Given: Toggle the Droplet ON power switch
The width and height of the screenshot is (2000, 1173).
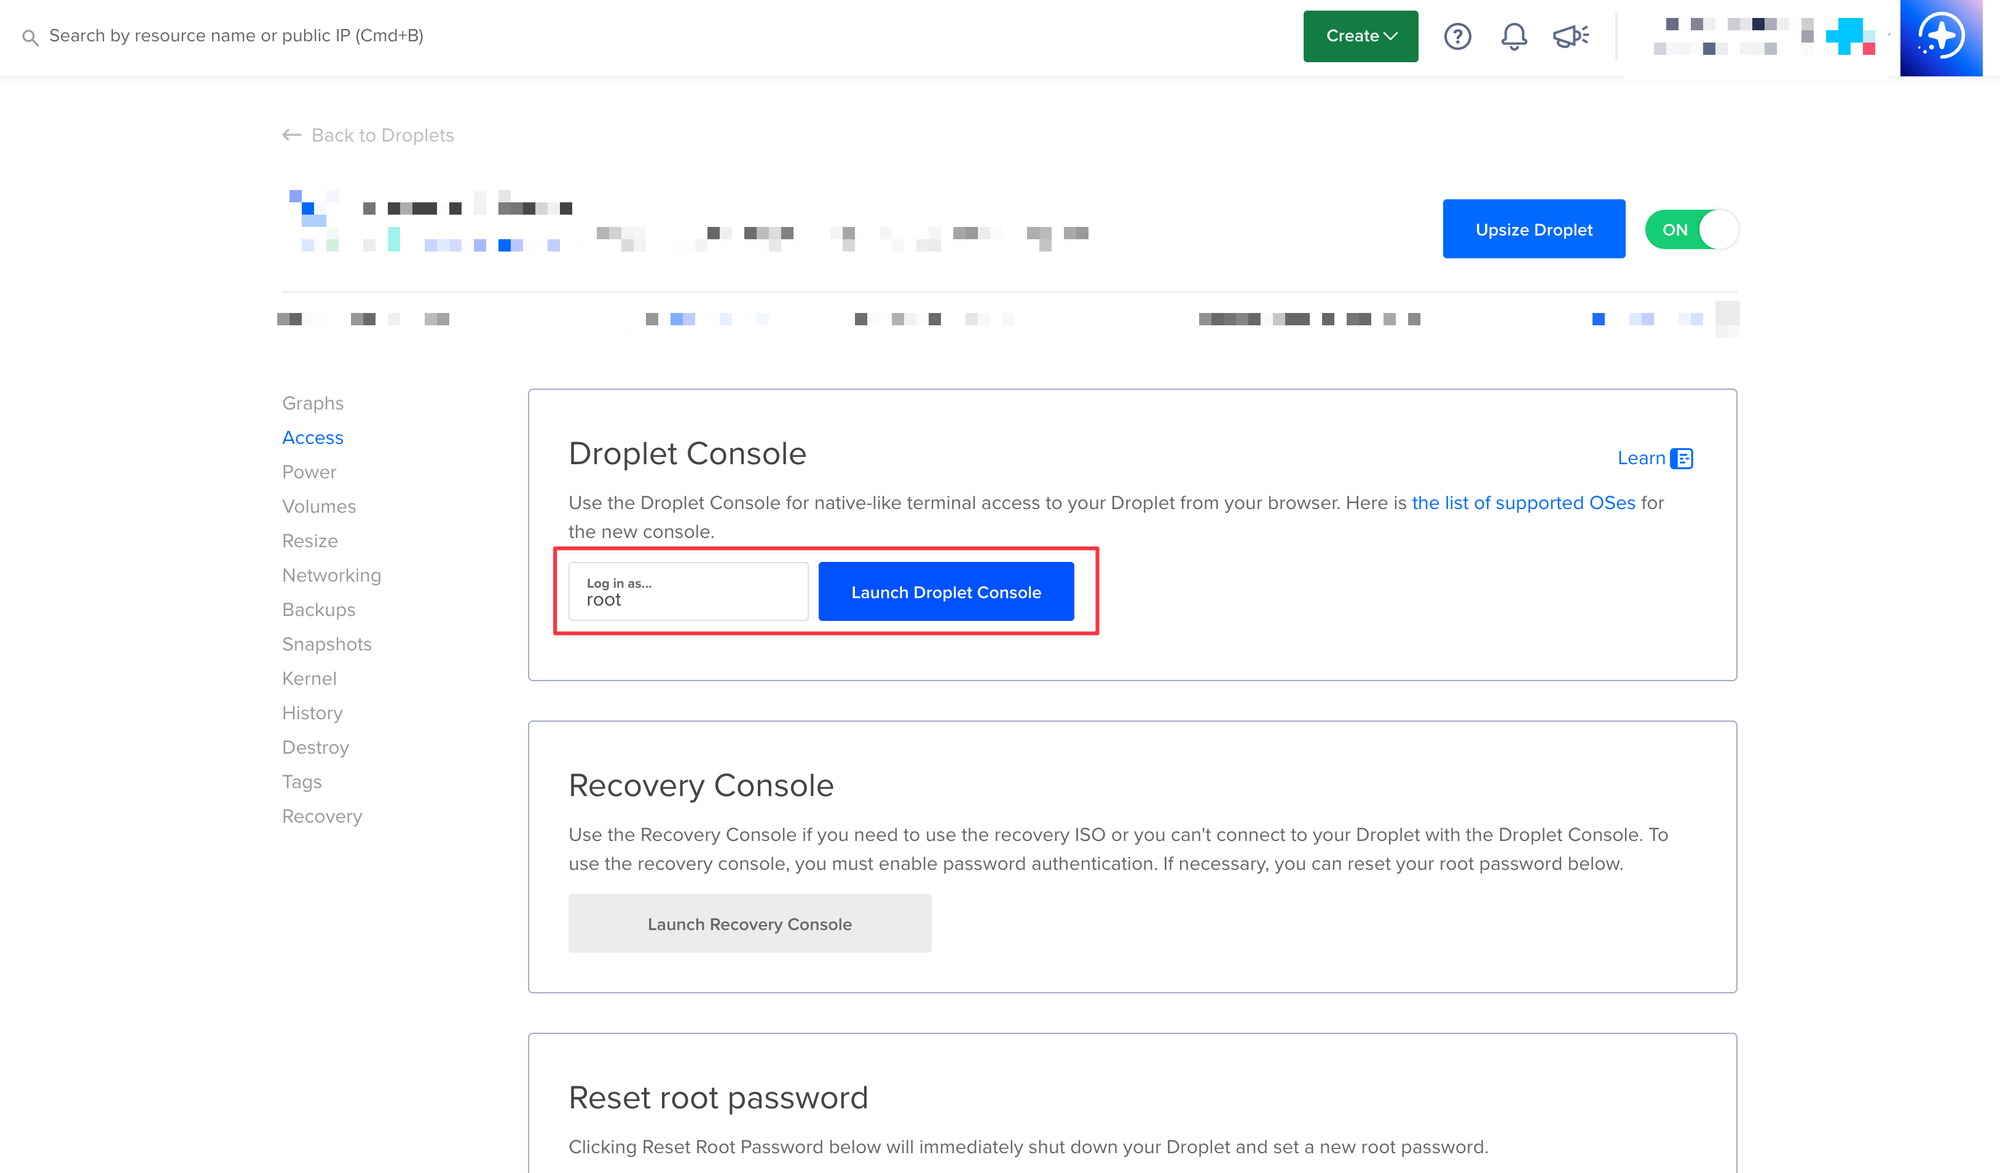Looking at the screenshot, I should (1692, 230).
